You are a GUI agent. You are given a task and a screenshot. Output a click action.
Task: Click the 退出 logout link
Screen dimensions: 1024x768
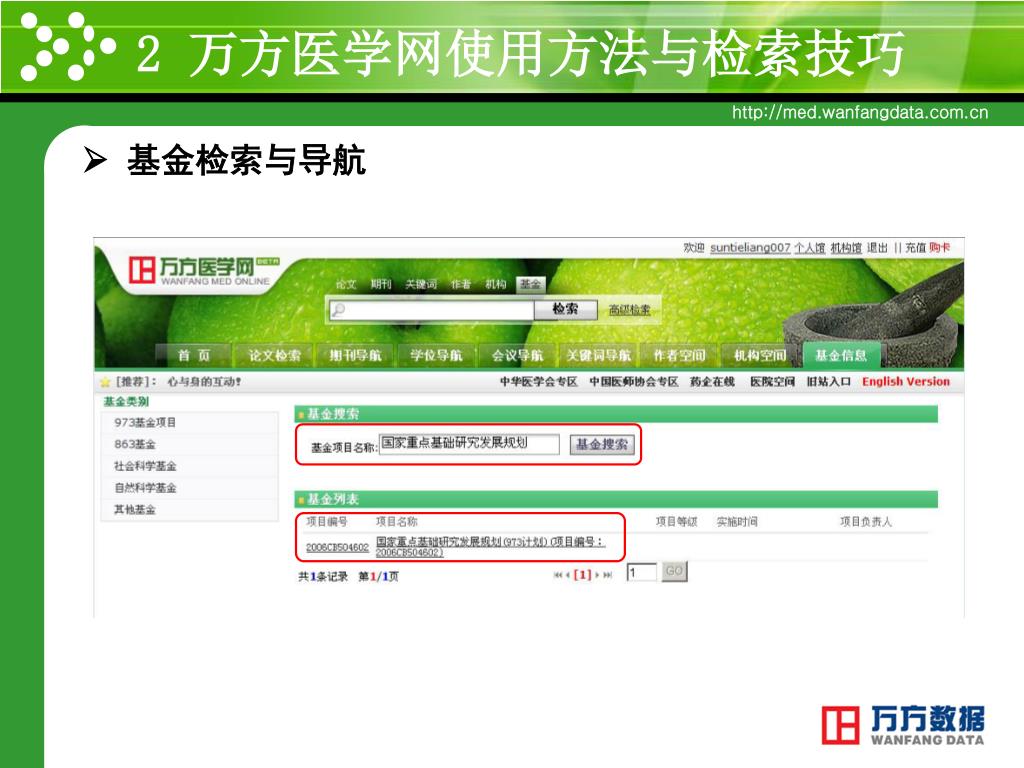click(x=878, y=248)
